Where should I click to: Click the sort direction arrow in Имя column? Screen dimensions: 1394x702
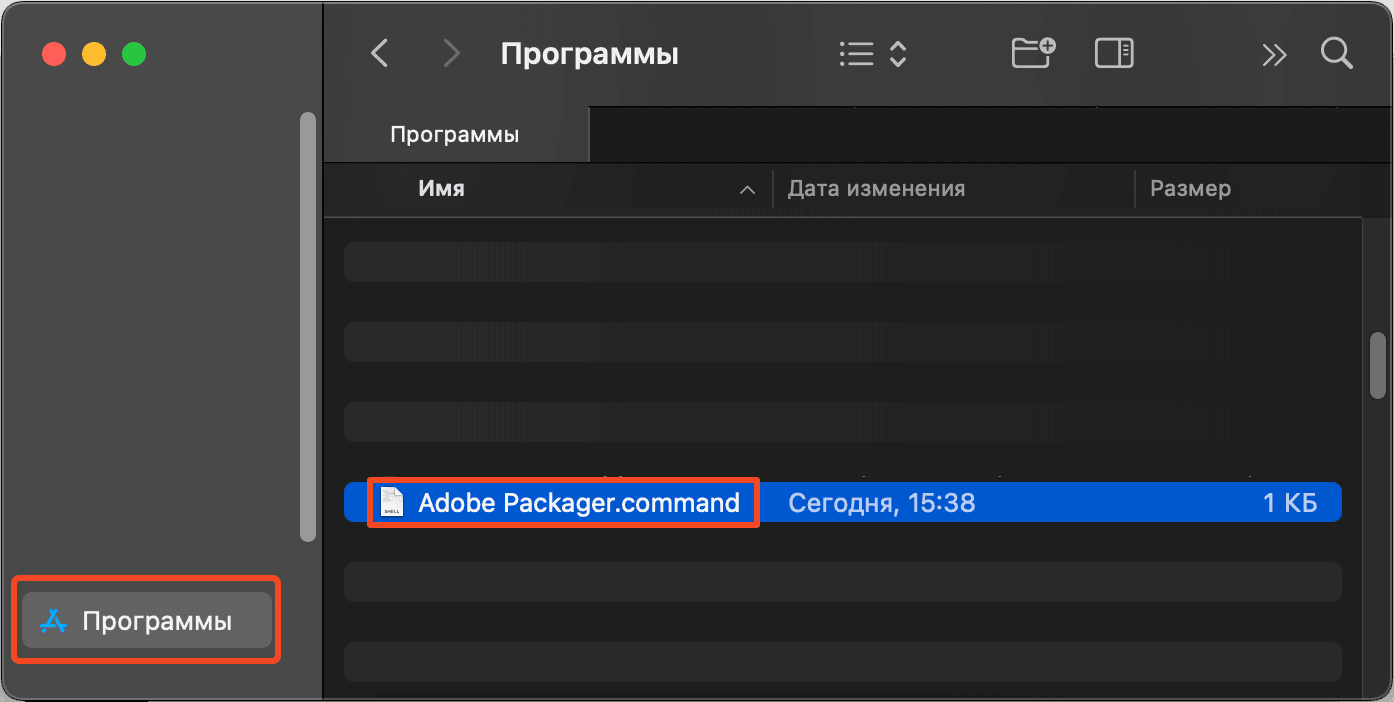[x=746, y=189]
